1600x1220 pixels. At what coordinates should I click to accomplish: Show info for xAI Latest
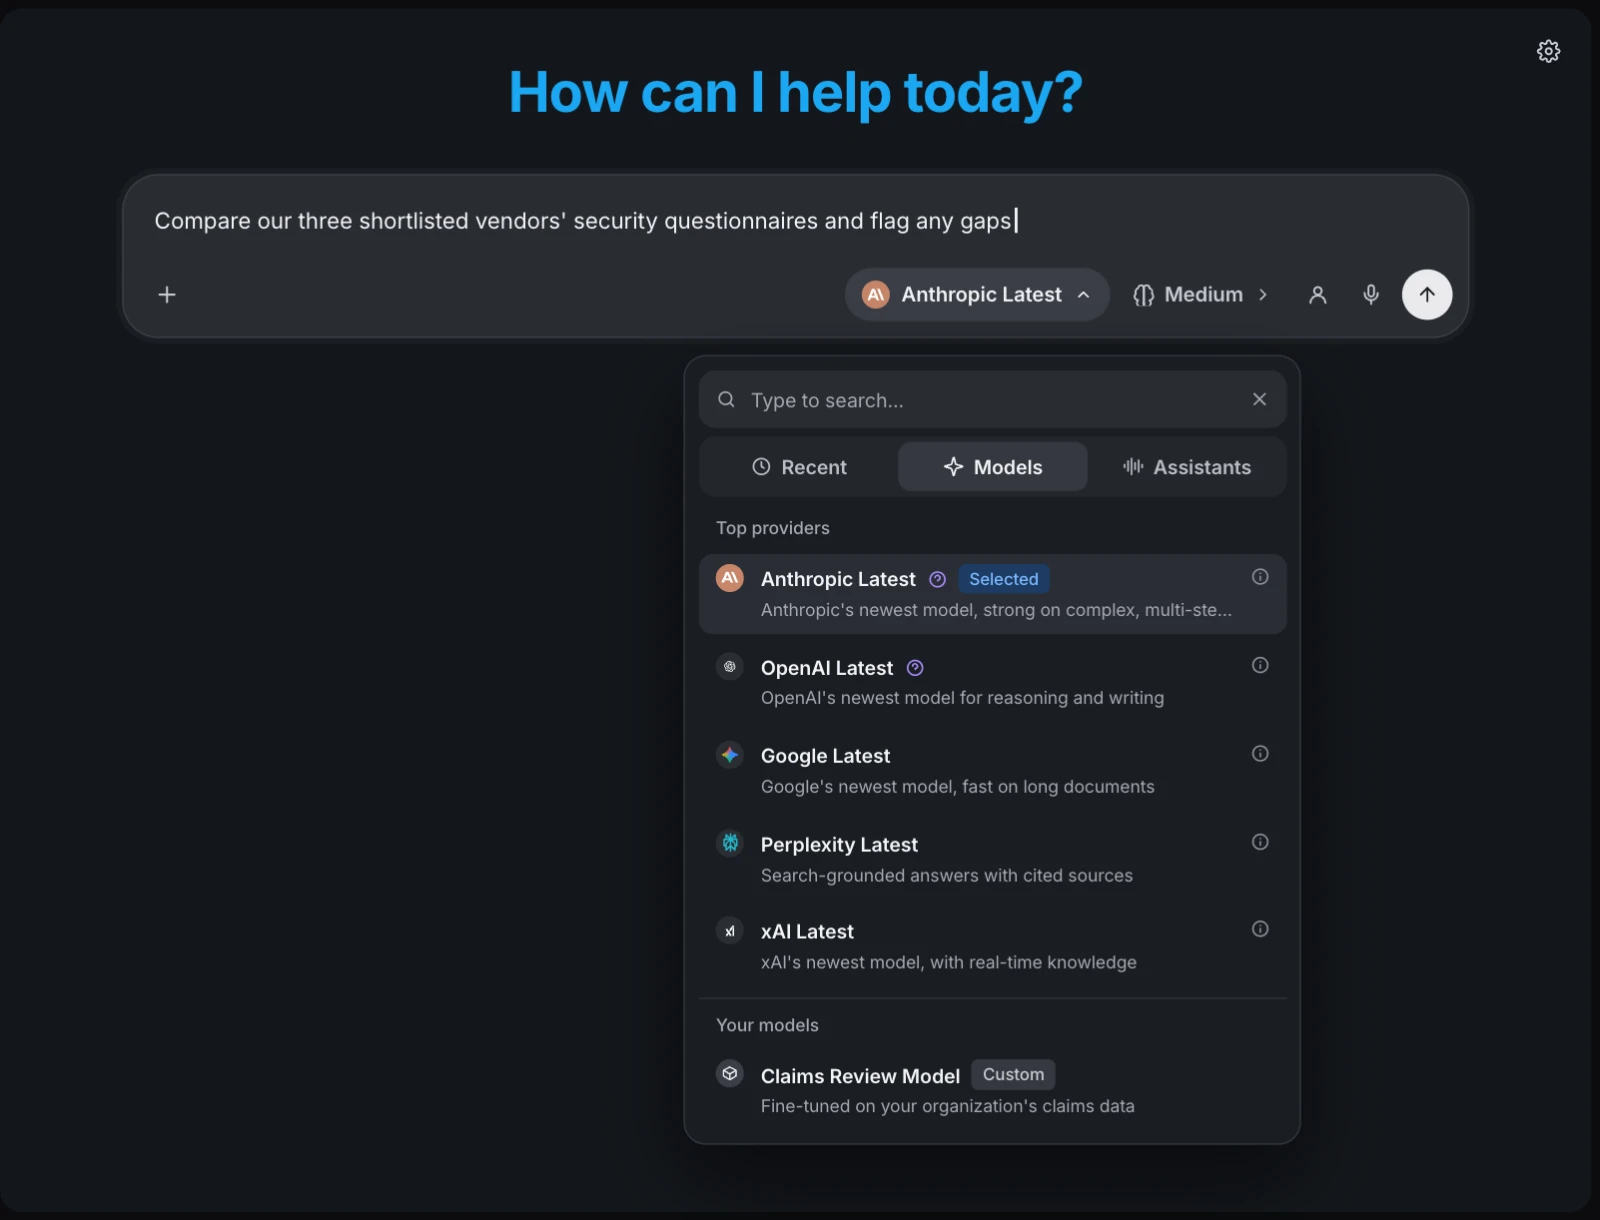pyautogui.click(x=1260, y=929)
